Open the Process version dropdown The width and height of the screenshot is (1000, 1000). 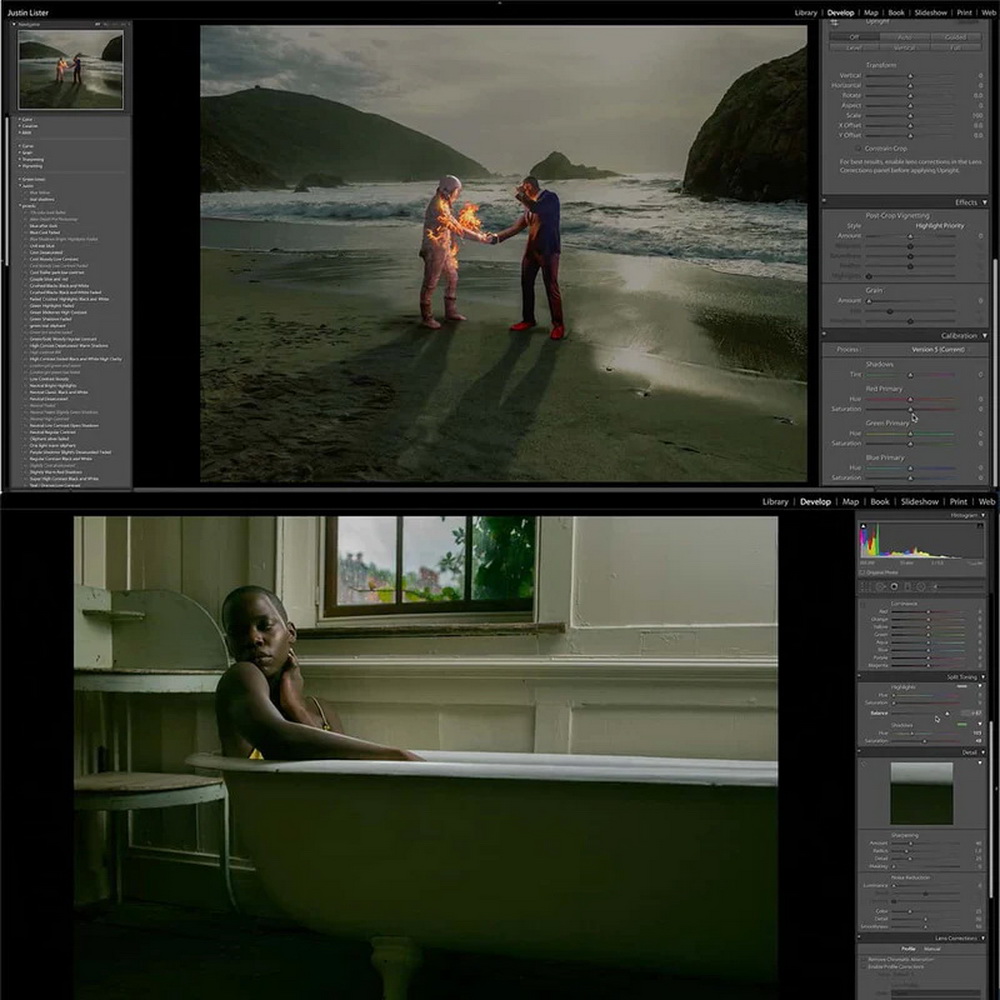[x=937, y=349]
